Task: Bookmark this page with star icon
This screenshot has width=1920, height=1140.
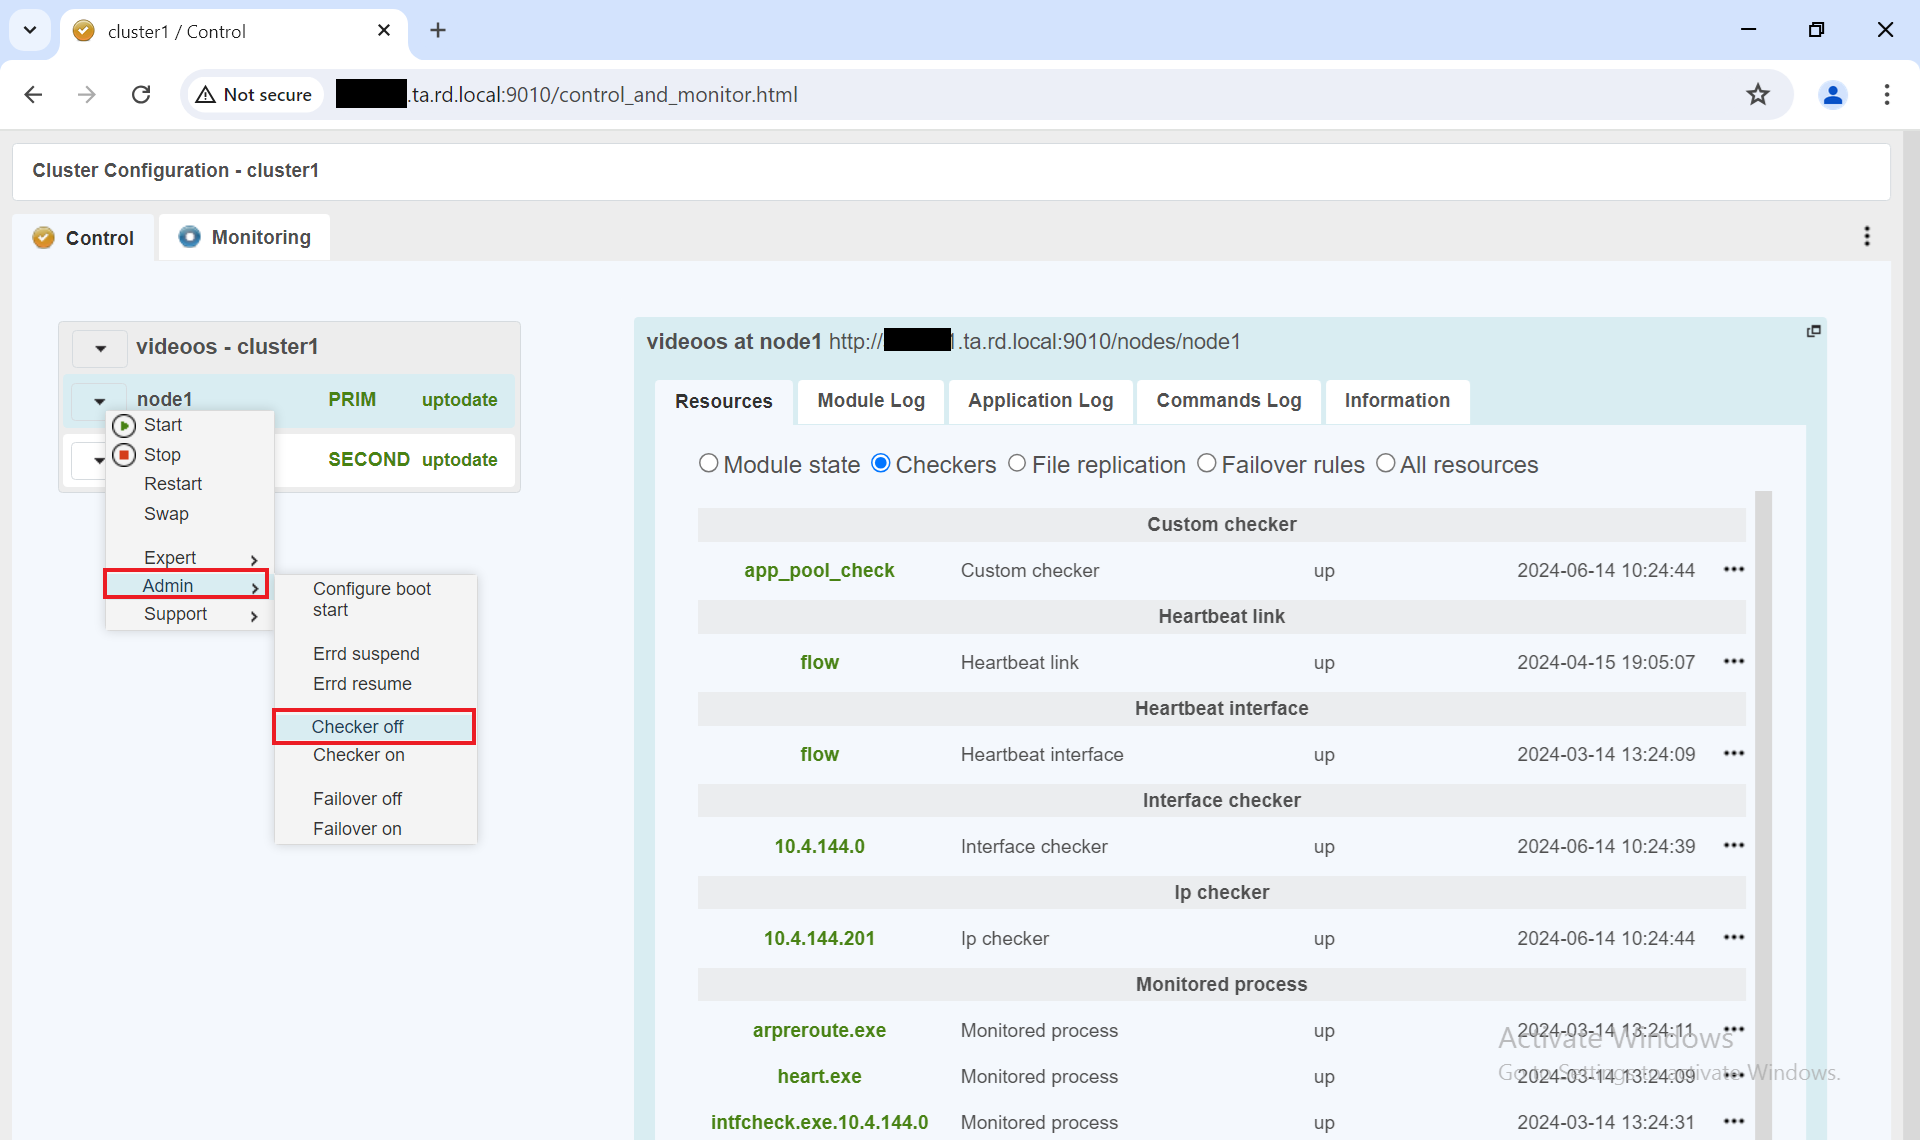Action: point(1757,95)
